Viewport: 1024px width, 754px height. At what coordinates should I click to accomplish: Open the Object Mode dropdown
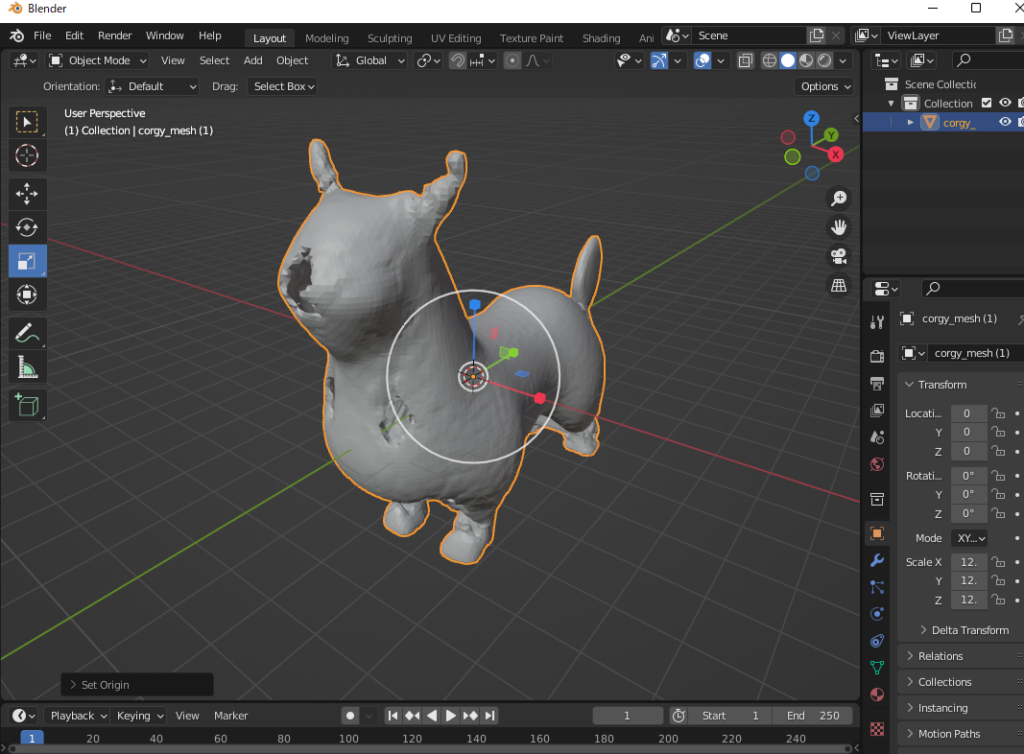coord(97,60)
